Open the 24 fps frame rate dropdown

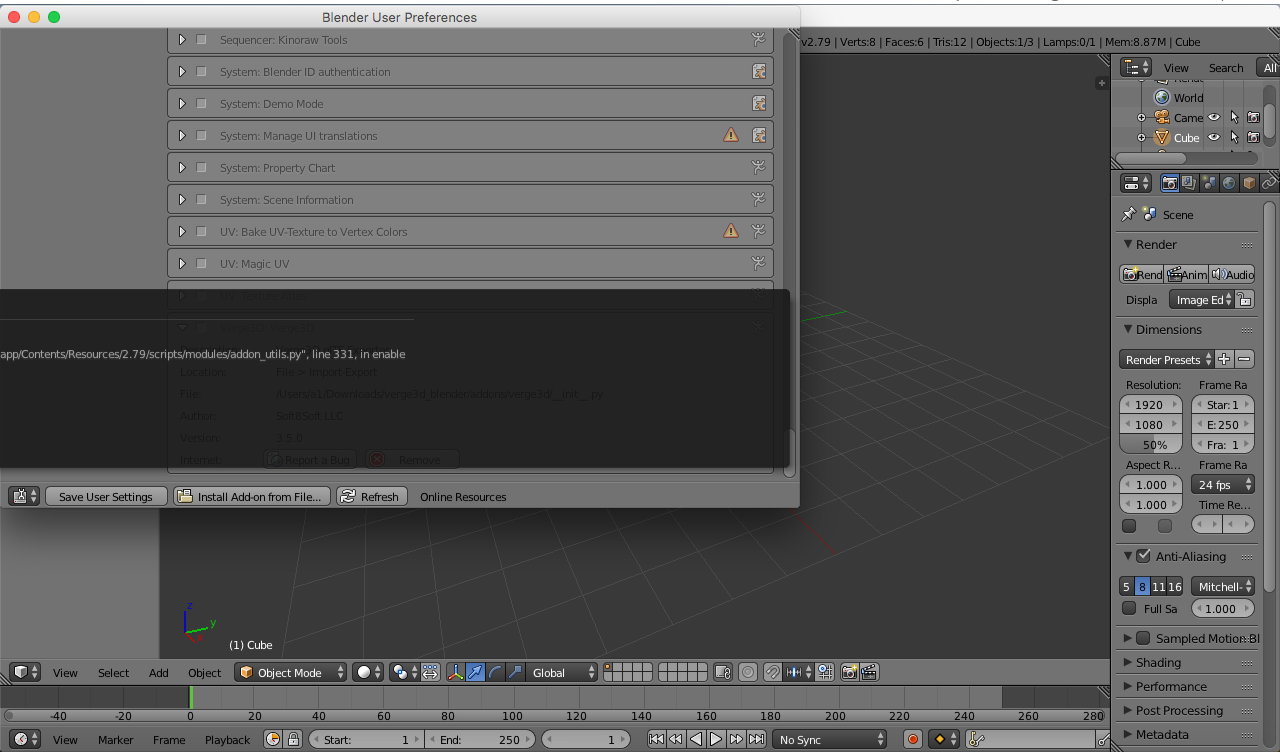pyautogui.click(x=1223, y=484)
